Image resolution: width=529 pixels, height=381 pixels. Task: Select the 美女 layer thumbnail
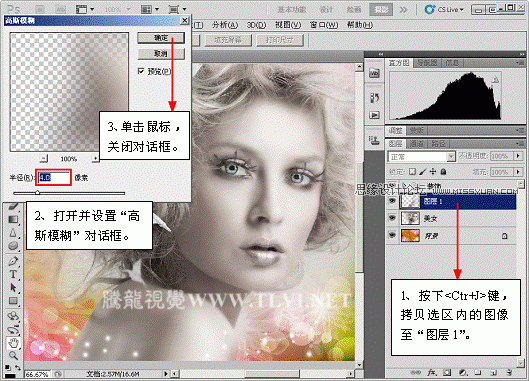click(410, 218)
